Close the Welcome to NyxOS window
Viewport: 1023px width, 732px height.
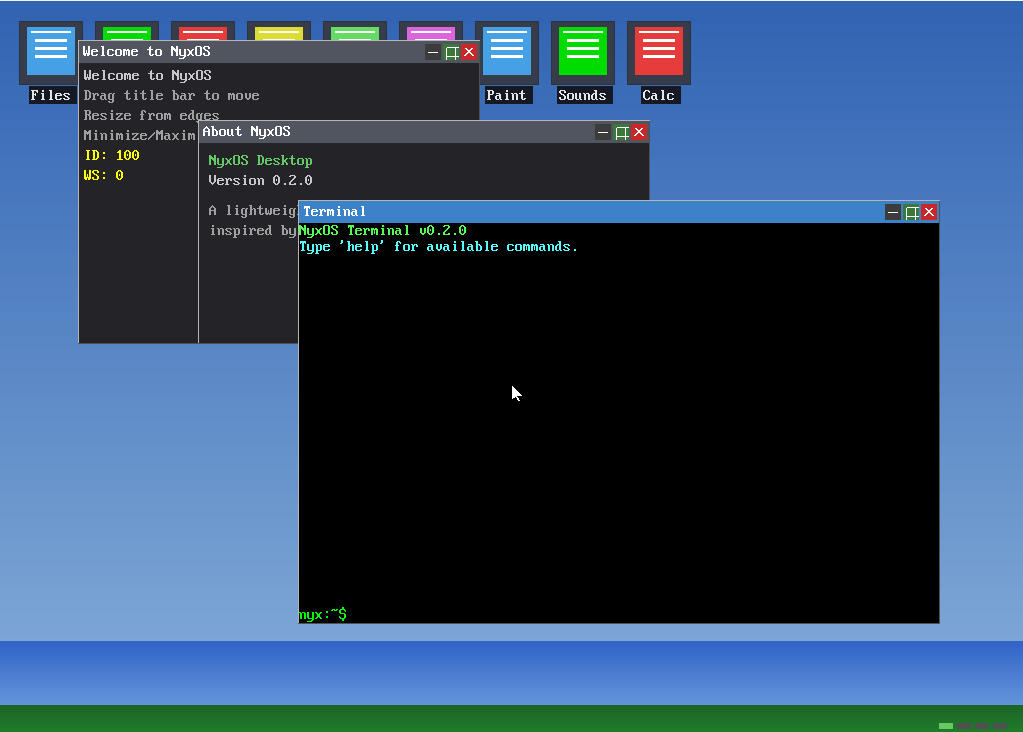tap(469, 52)
